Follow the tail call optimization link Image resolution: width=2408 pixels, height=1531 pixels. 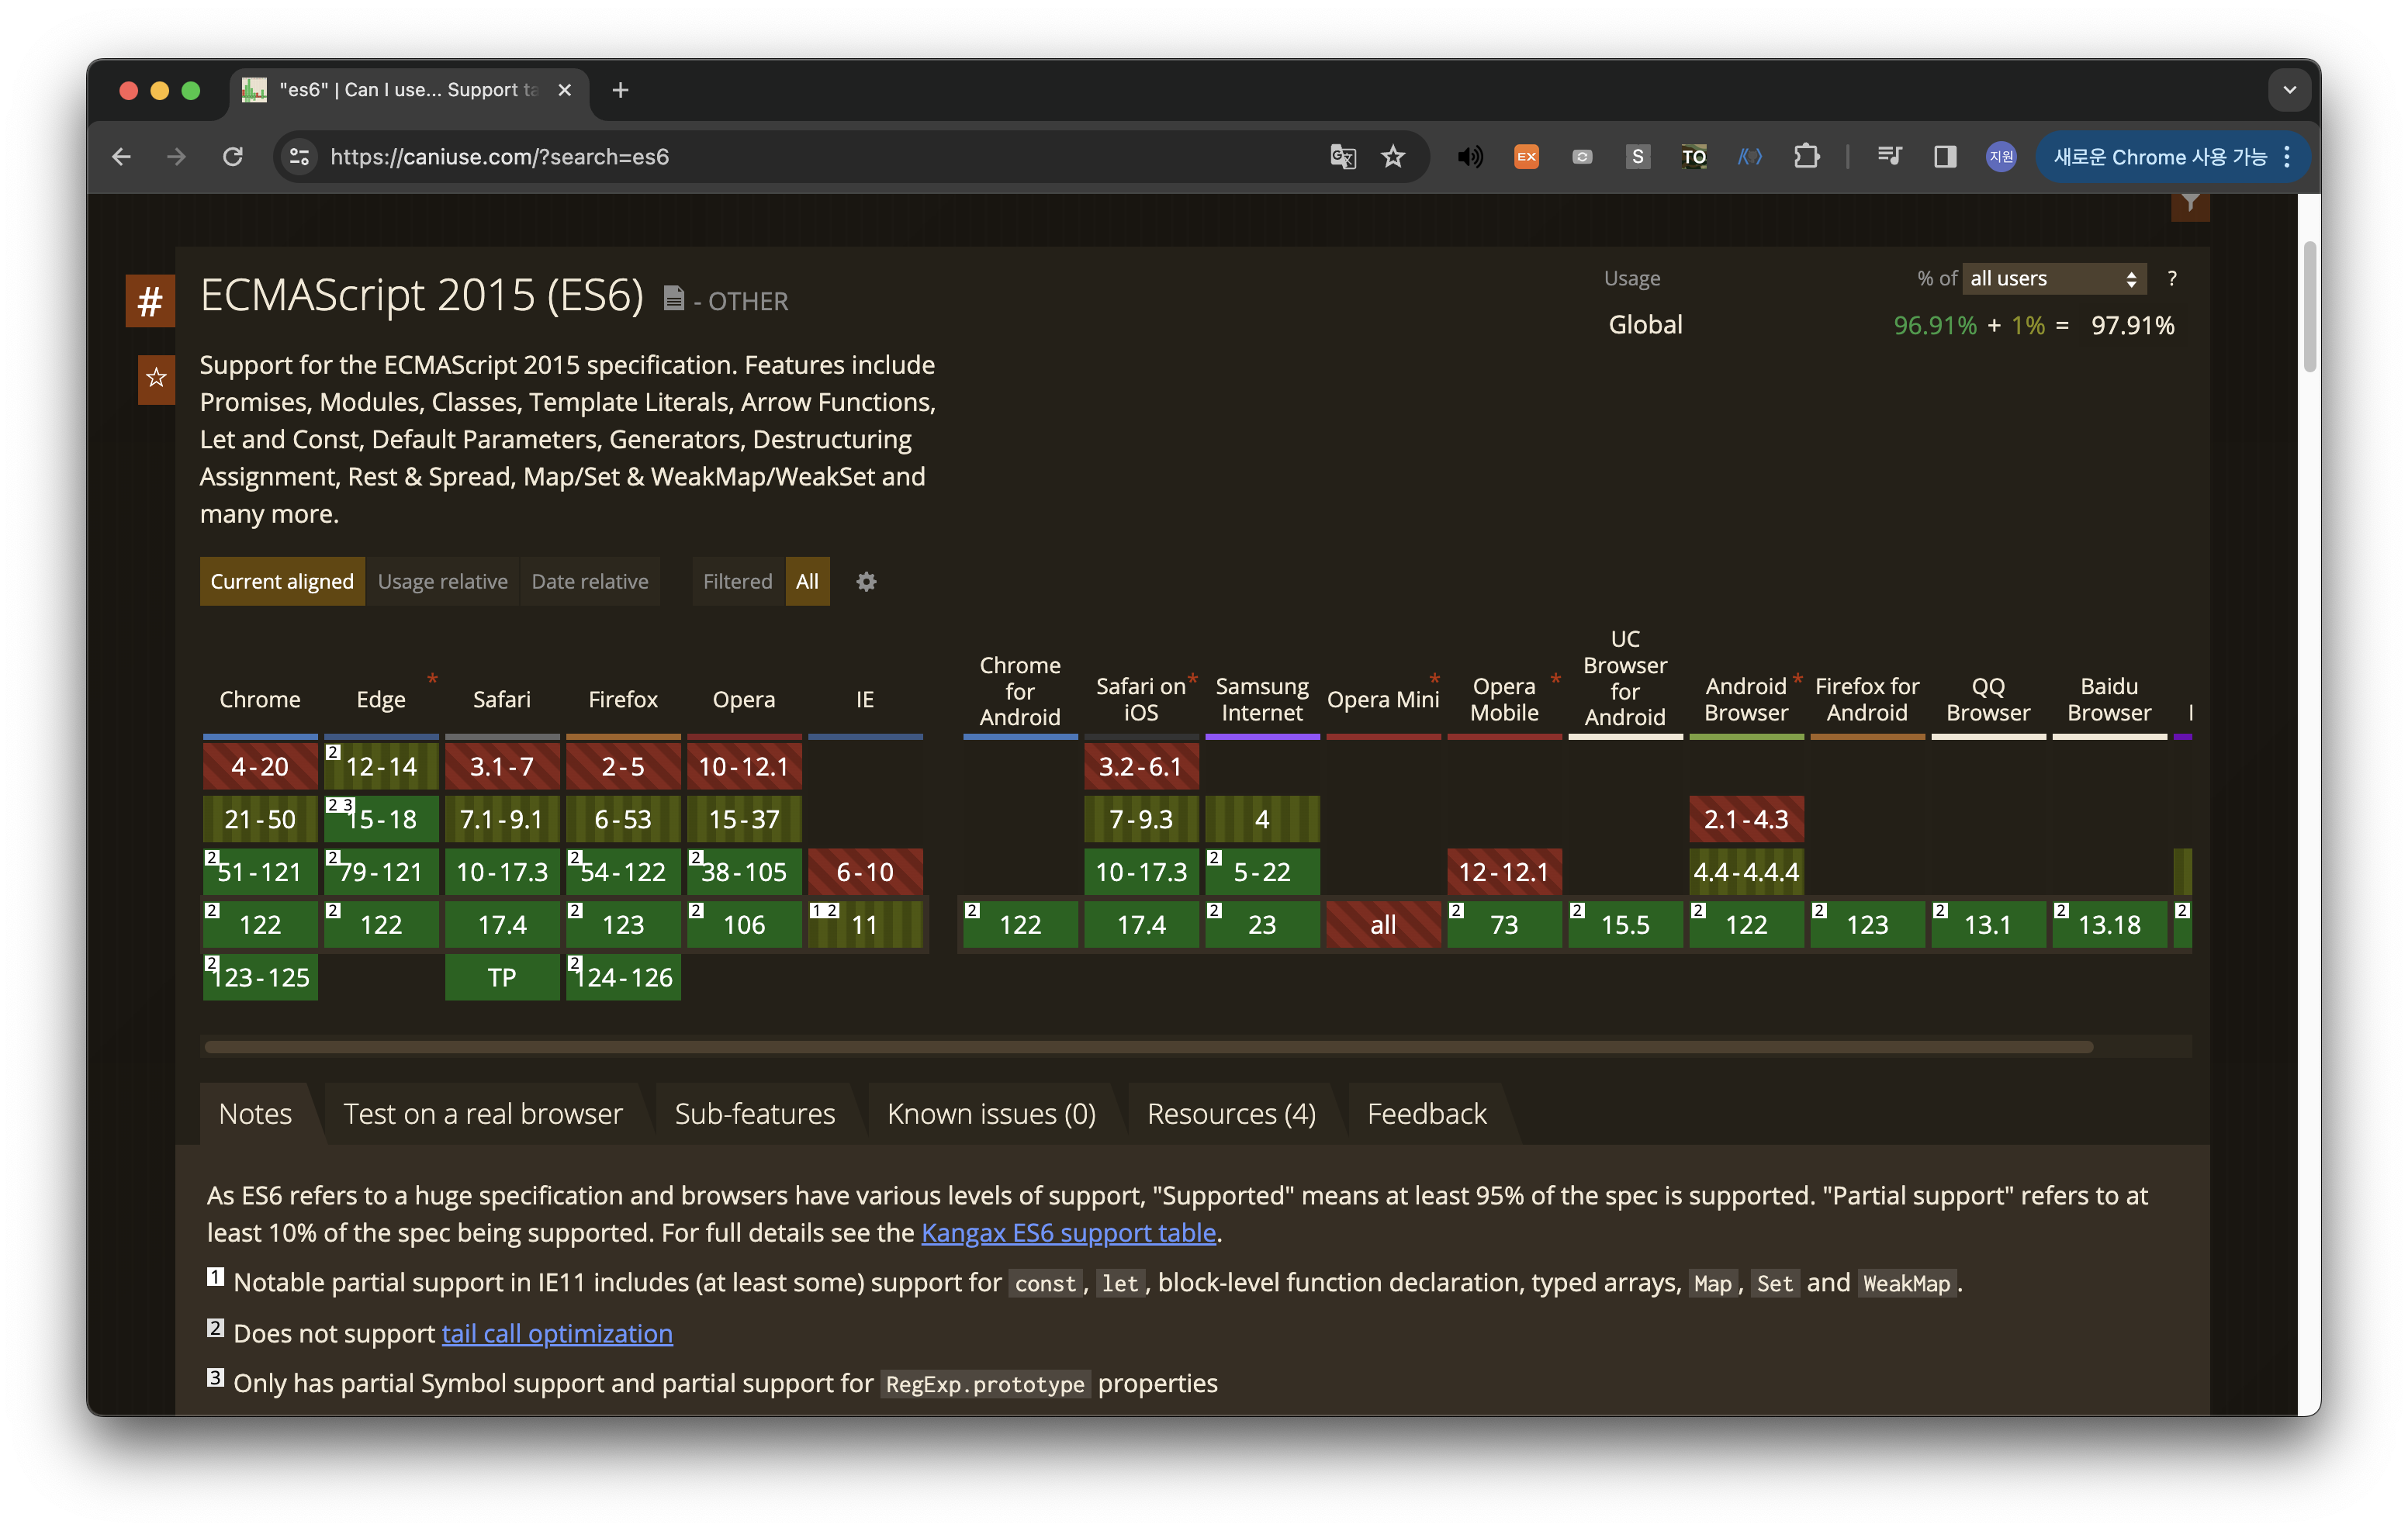click(x=557, y=1334)
